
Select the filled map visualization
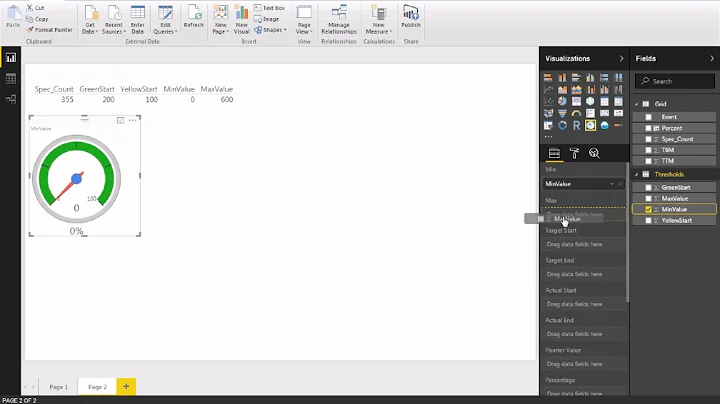coord(548,113)
